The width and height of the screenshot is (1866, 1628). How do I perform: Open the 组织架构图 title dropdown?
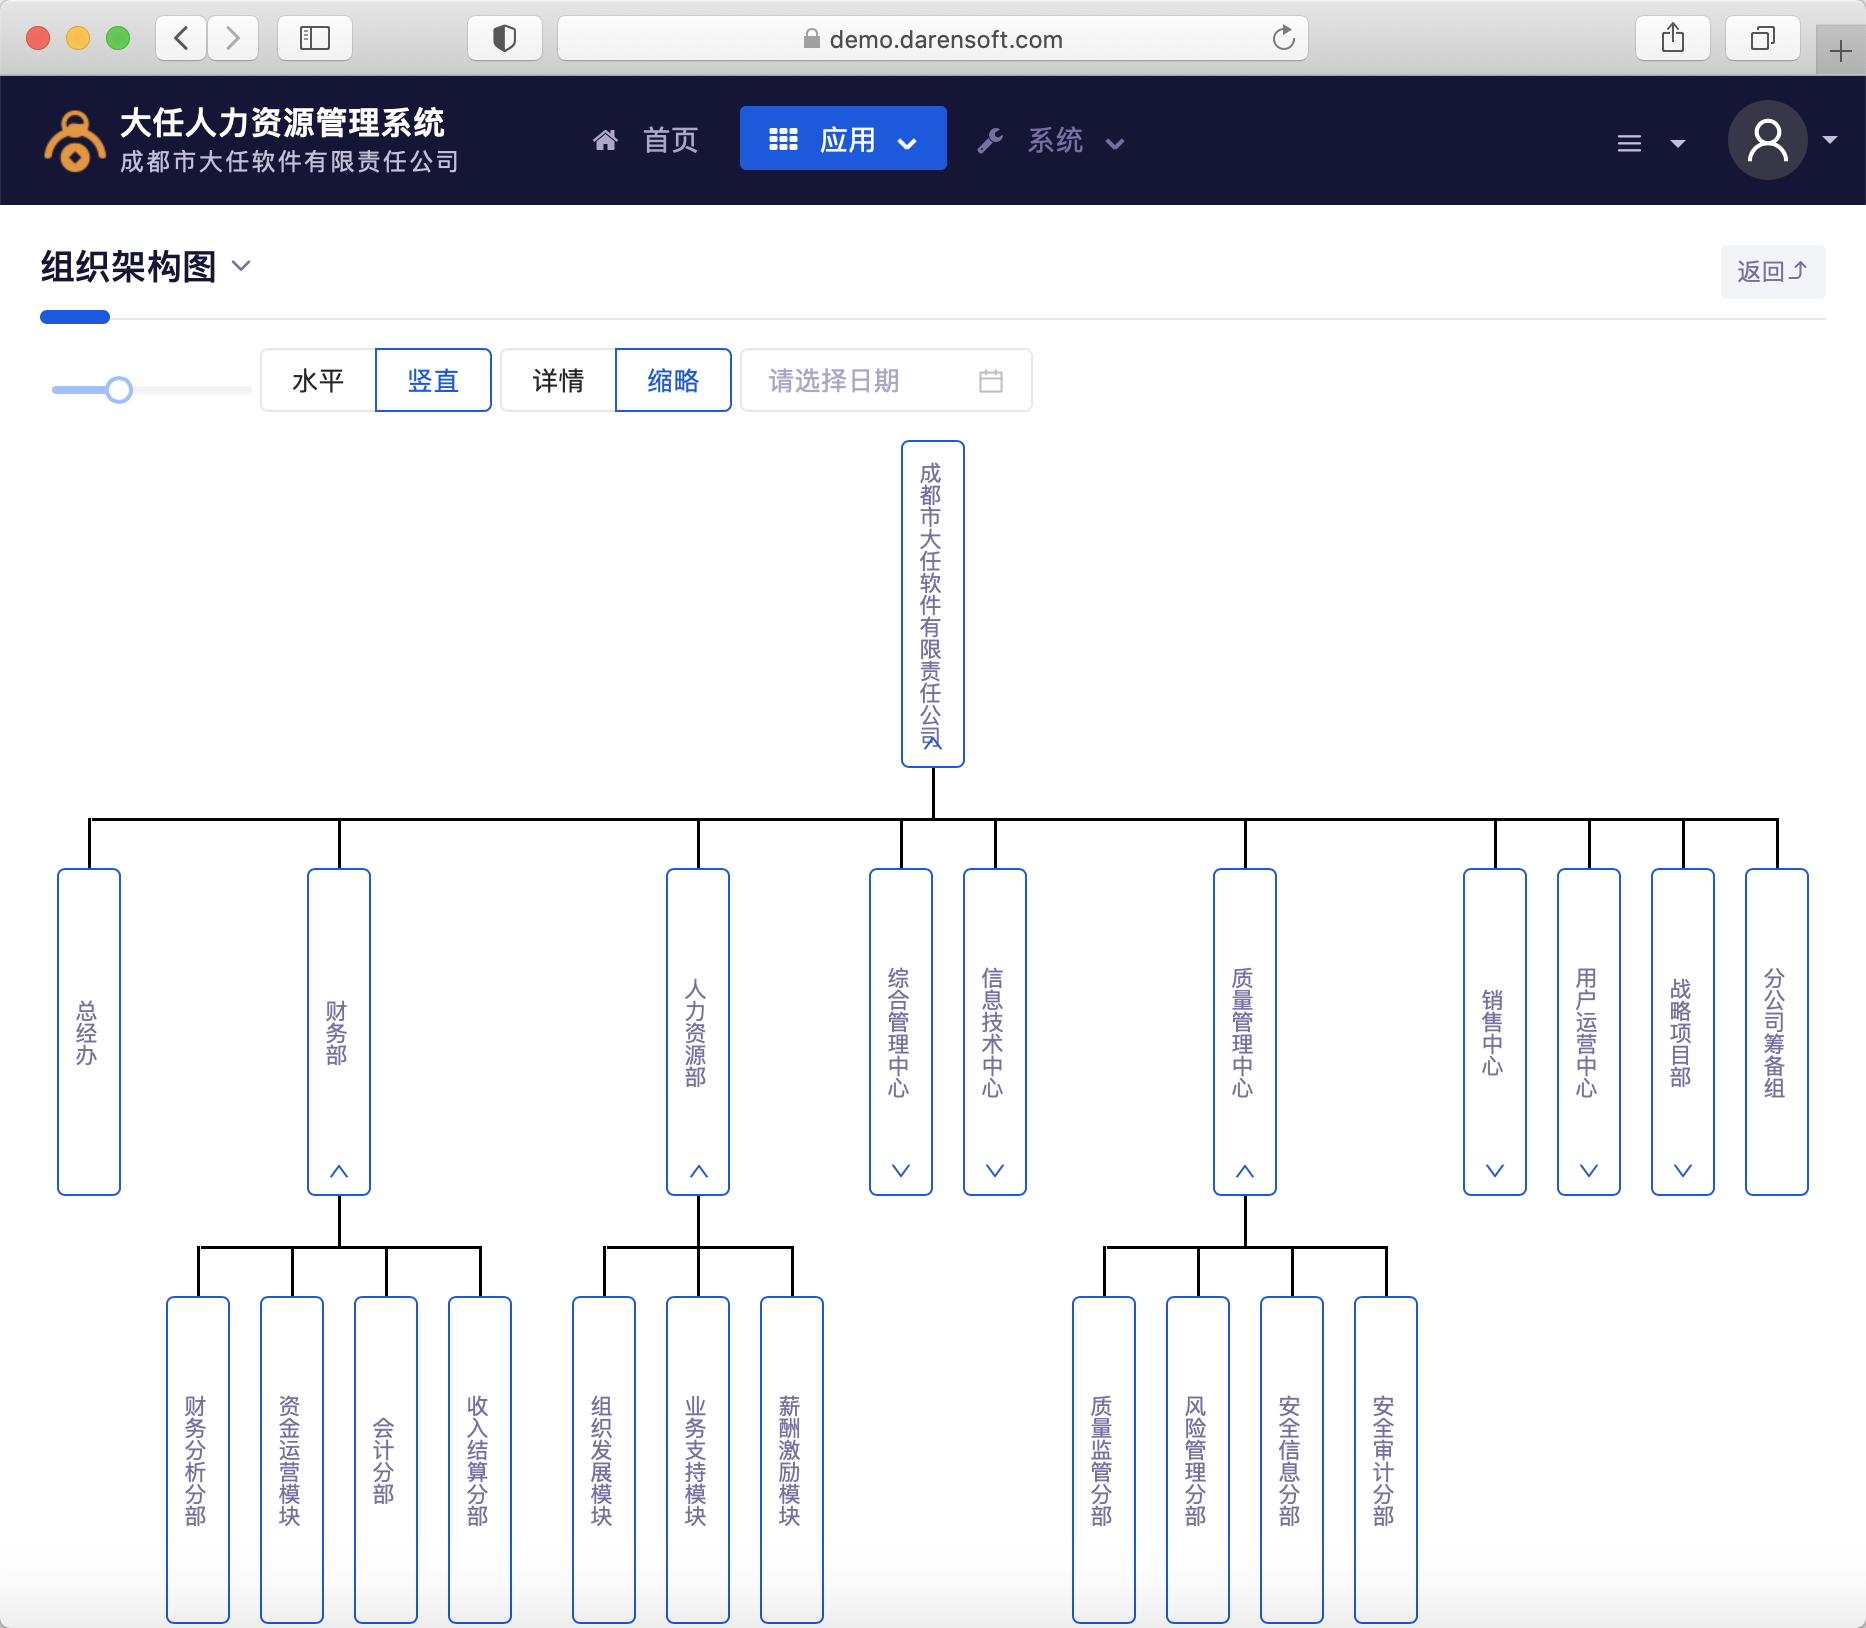[x=240, y=267]
